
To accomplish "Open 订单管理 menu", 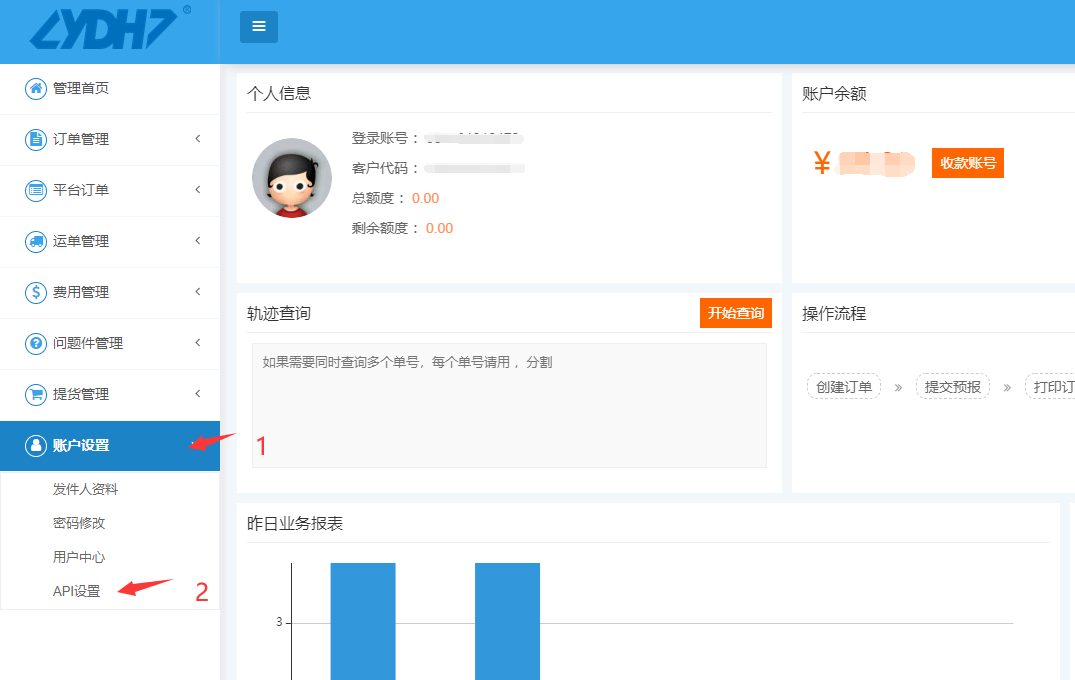I will coord(110,139).
